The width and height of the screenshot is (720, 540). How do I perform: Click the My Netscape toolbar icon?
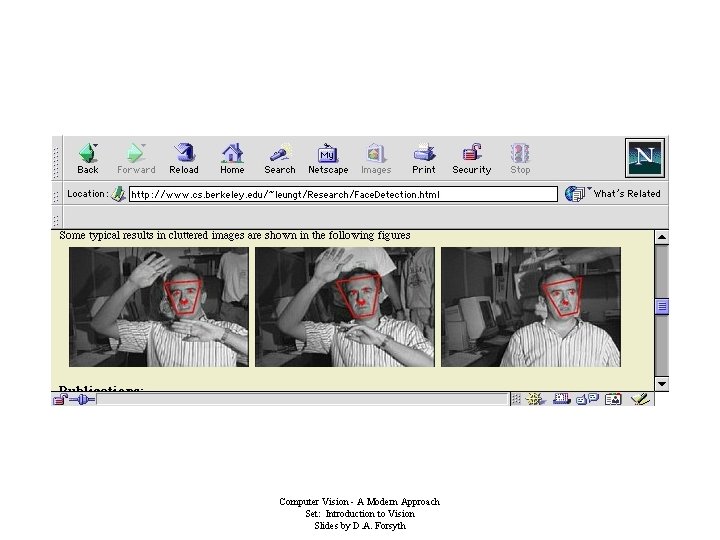click(328, 158)
